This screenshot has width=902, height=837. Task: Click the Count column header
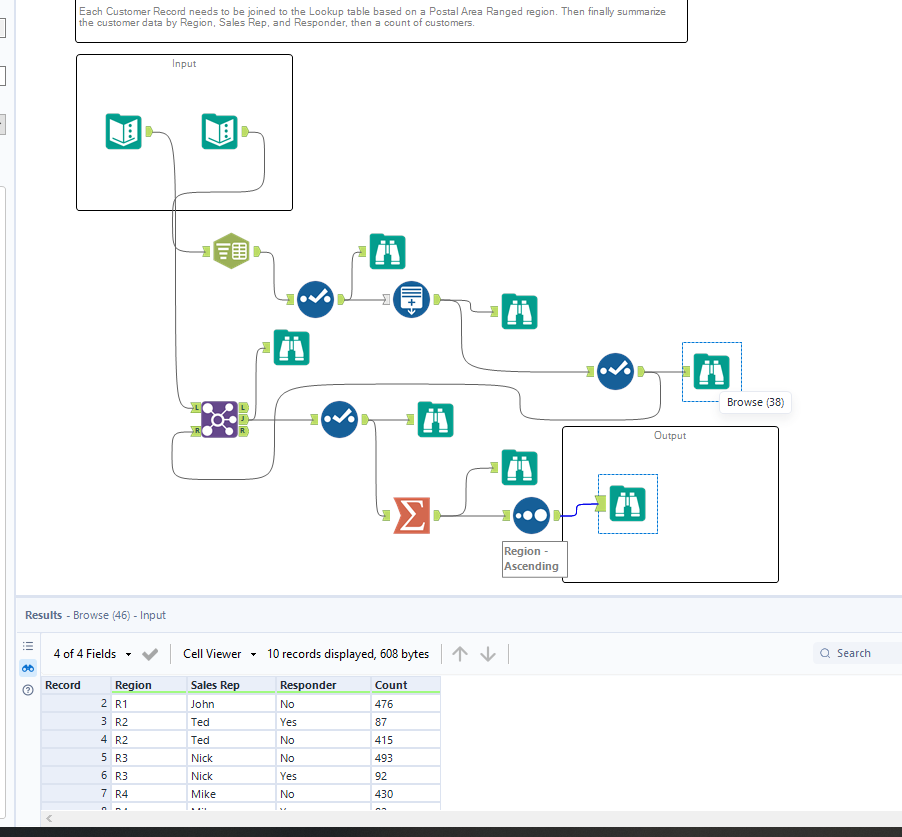tap(406, 685)
